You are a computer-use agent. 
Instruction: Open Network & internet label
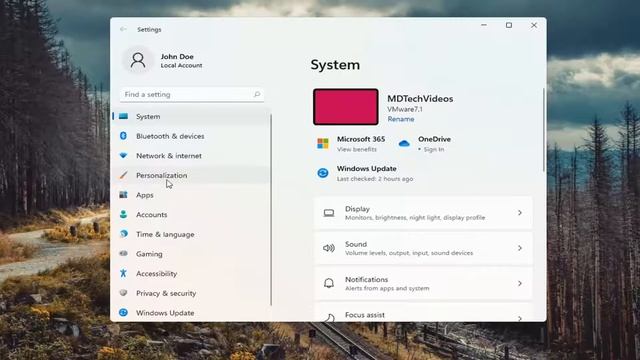169,156
